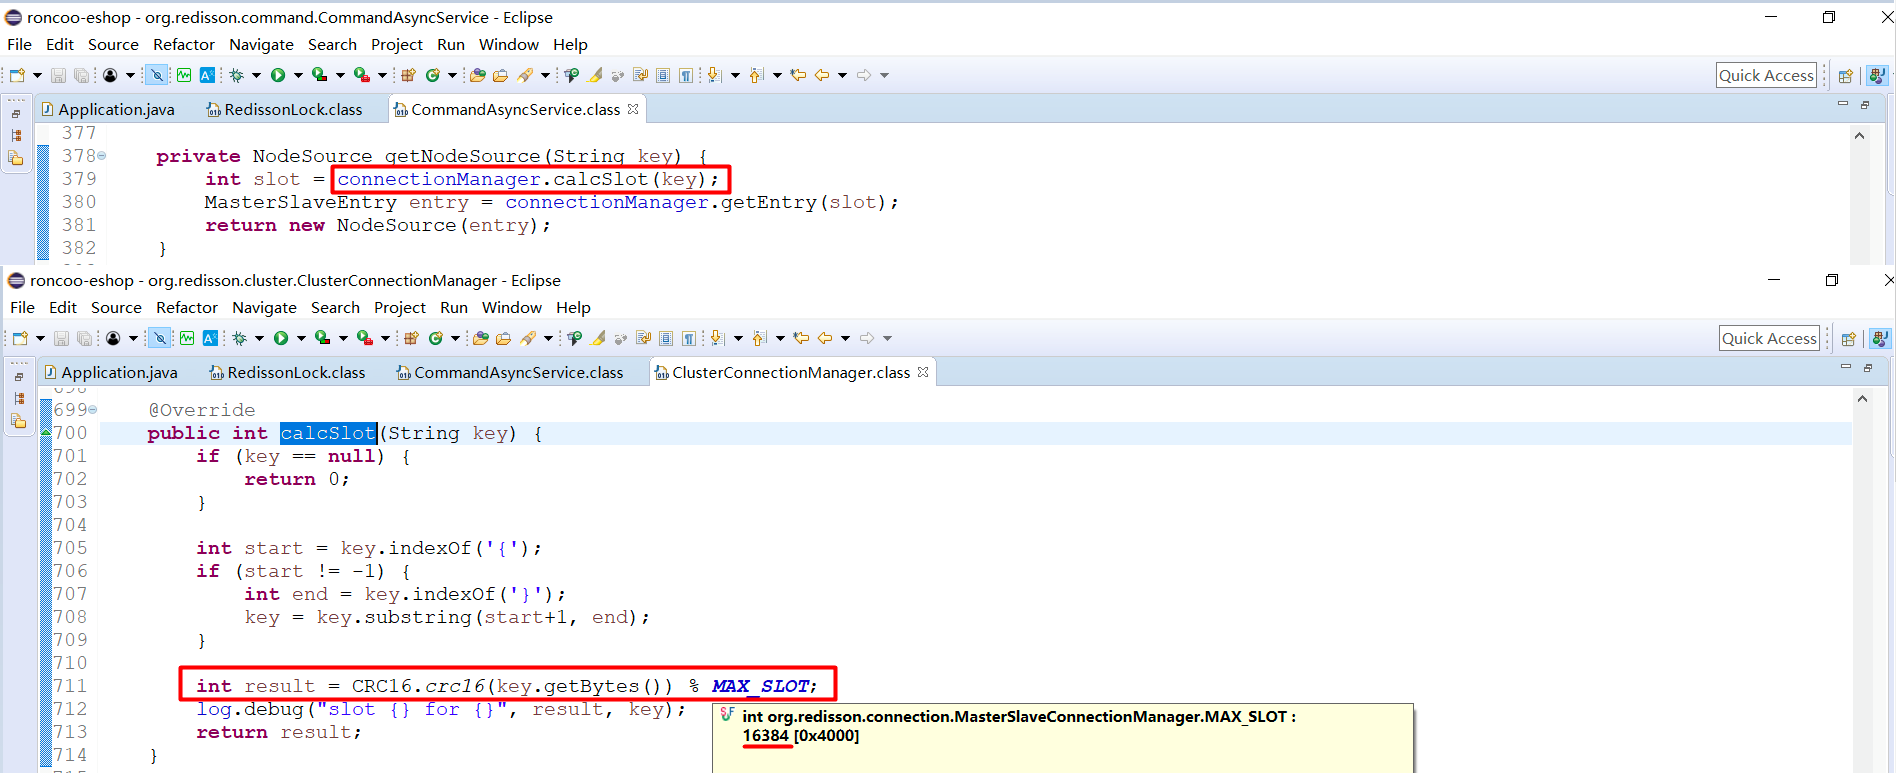Image resolution: width=1896 pixels, height=773 pixels.
Task: Toggle Block Selection mode in bottom window
Action: pos(666,338)
